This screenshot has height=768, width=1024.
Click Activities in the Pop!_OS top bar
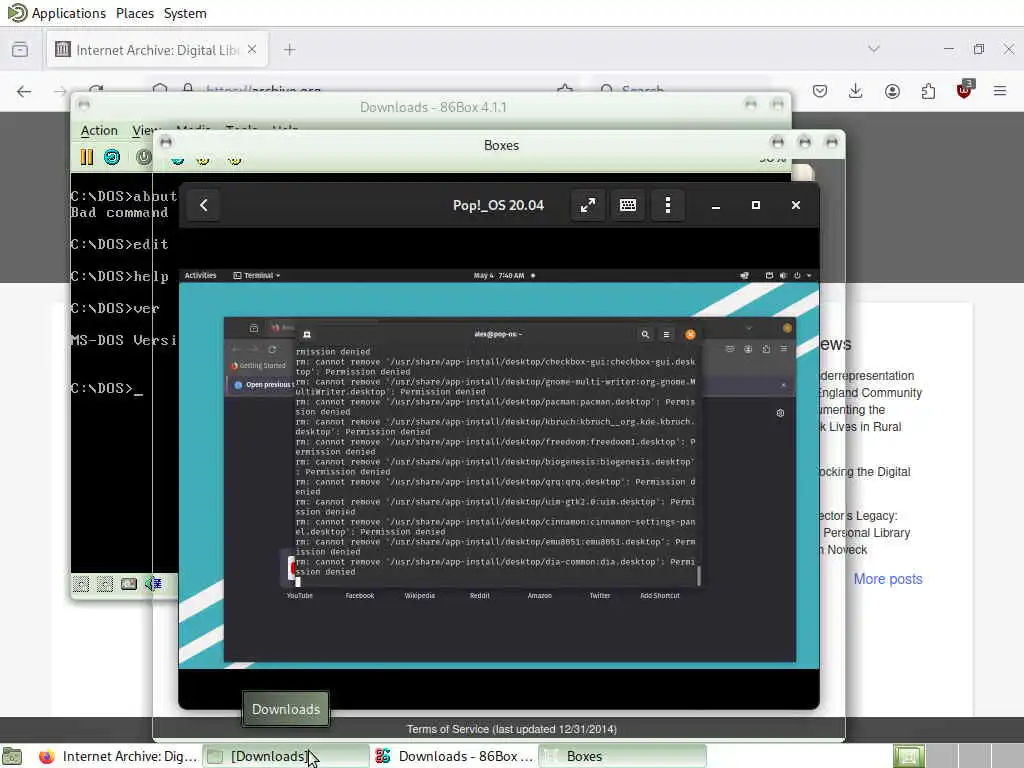(200, 276)
